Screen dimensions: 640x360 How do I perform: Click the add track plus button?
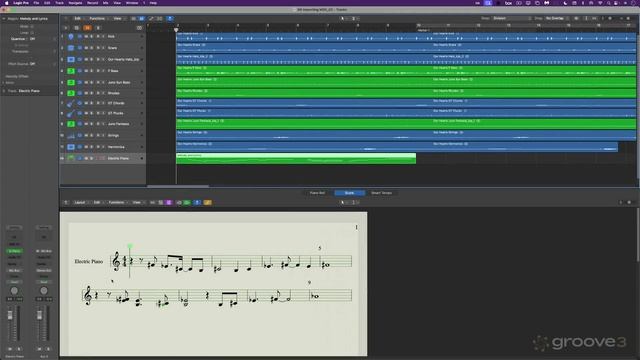[66, 28]
